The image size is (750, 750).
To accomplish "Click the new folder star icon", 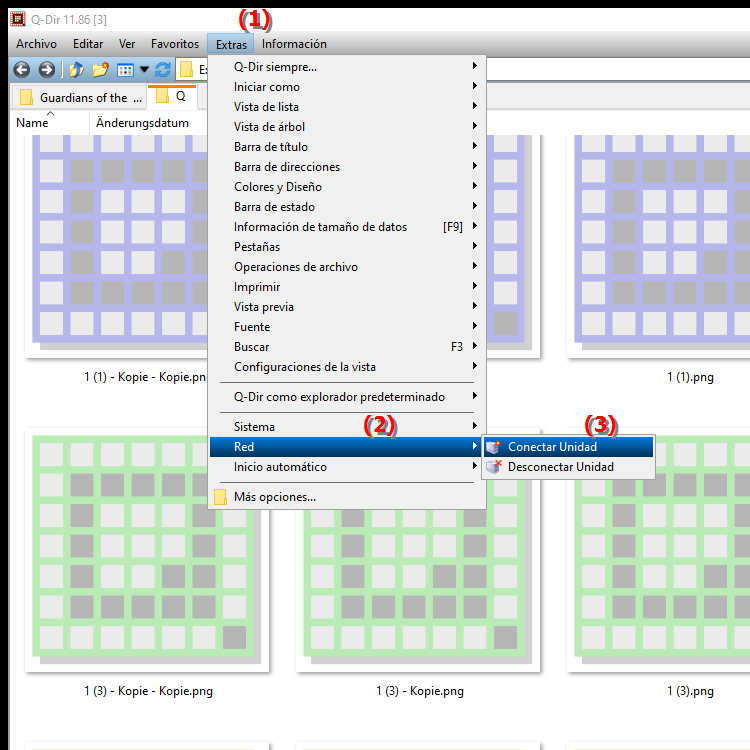I will point(100,70).
